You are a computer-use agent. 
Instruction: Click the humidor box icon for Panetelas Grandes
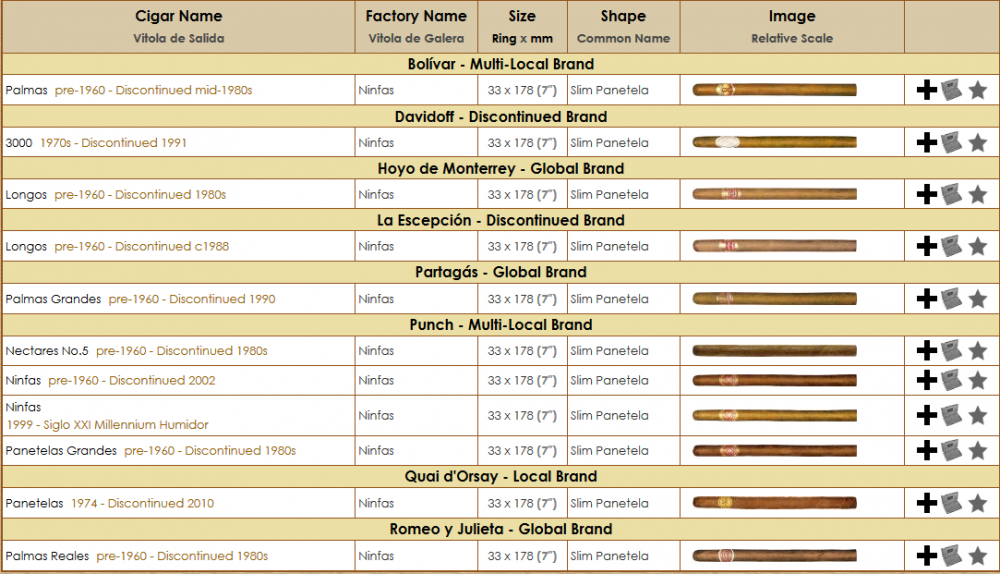tap(952, 450)
